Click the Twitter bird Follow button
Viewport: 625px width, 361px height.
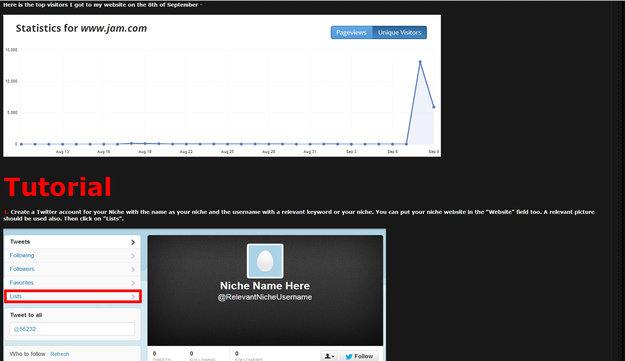[x=359, y=356]
